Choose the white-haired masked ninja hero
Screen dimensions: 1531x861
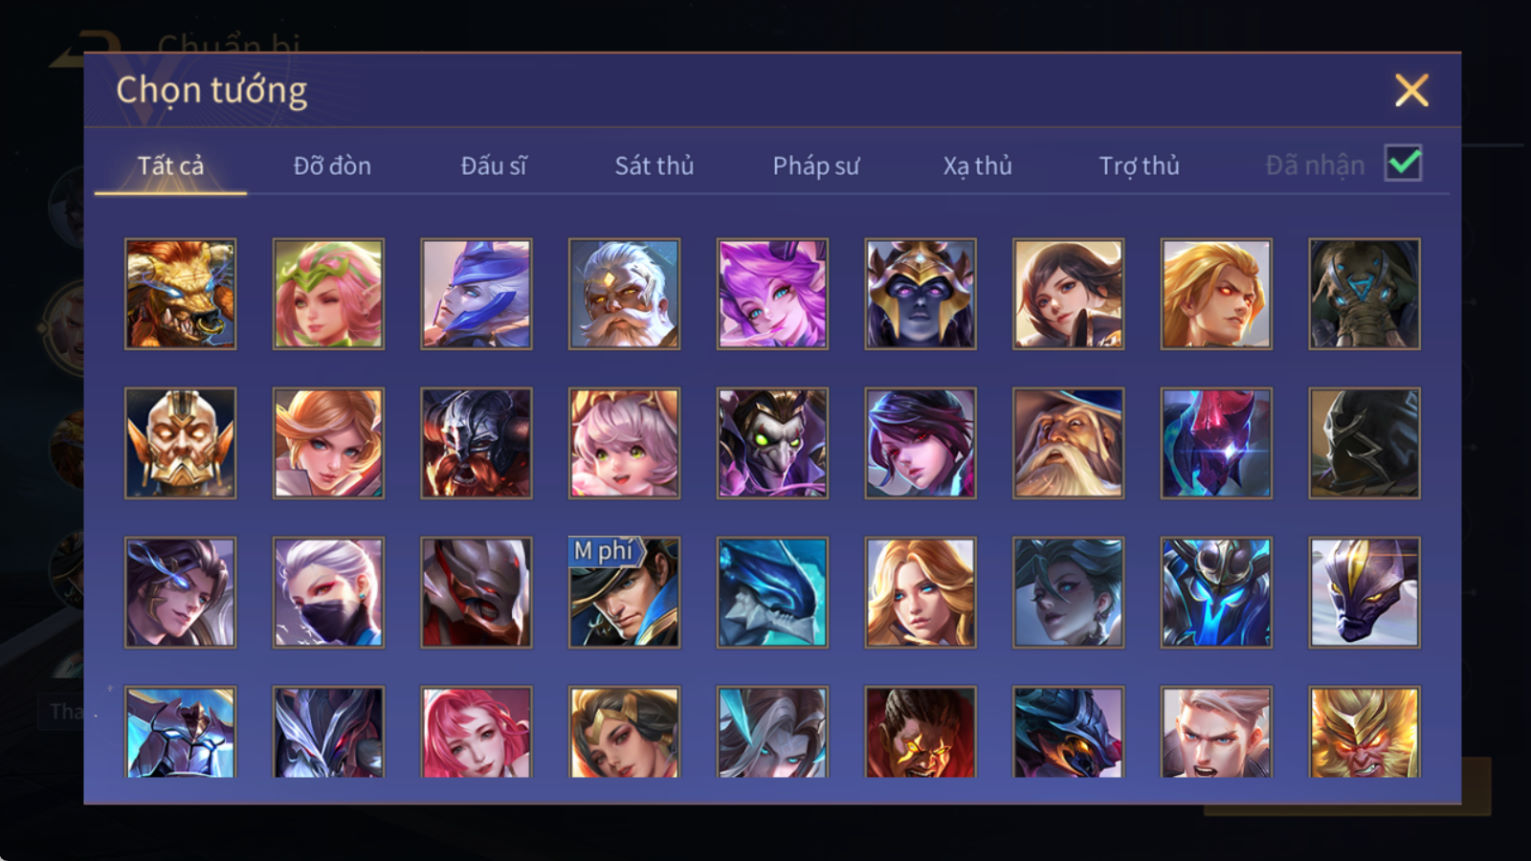coord(328,592)
